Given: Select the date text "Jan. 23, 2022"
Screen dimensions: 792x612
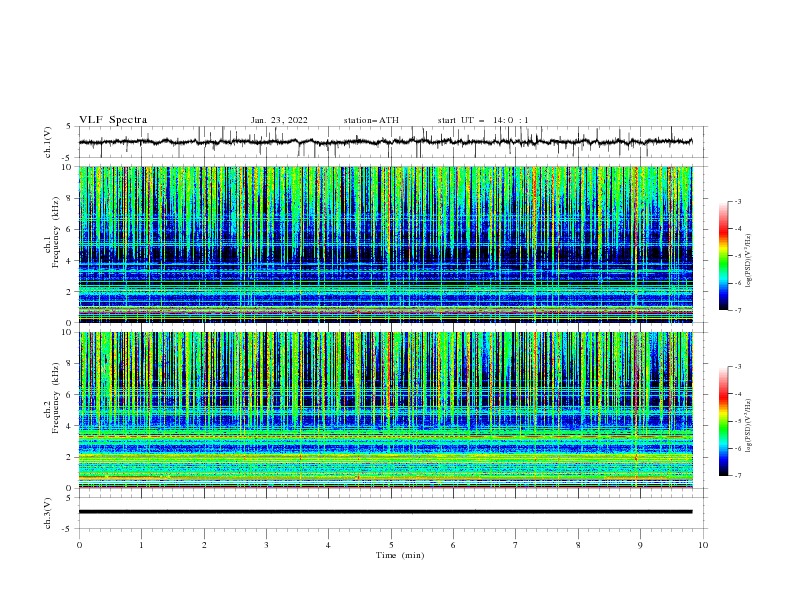Looking at the screenshot, I should coord(279,120).
